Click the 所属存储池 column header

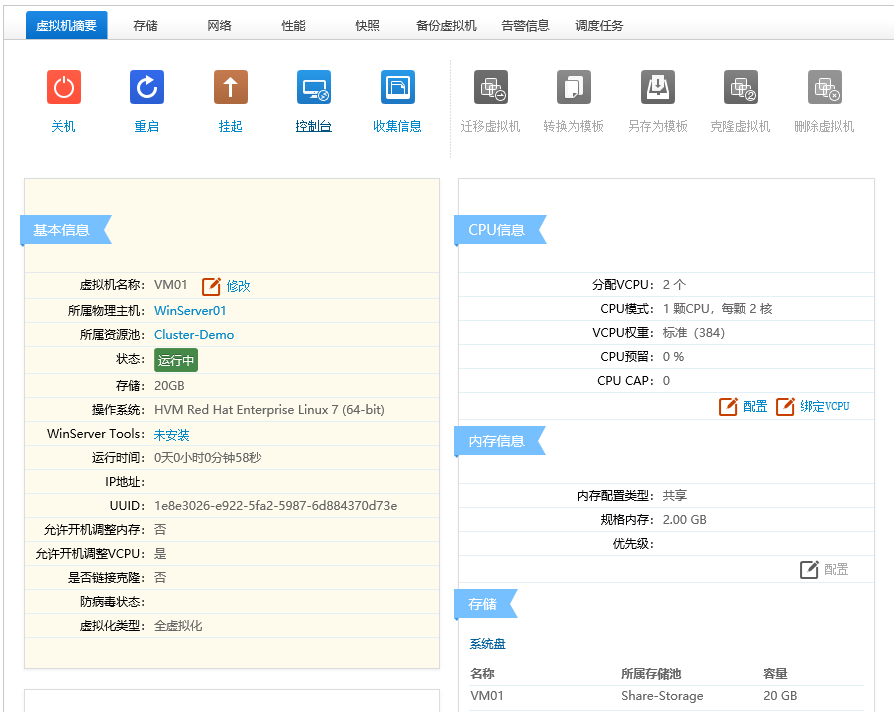tap(651, 674)
